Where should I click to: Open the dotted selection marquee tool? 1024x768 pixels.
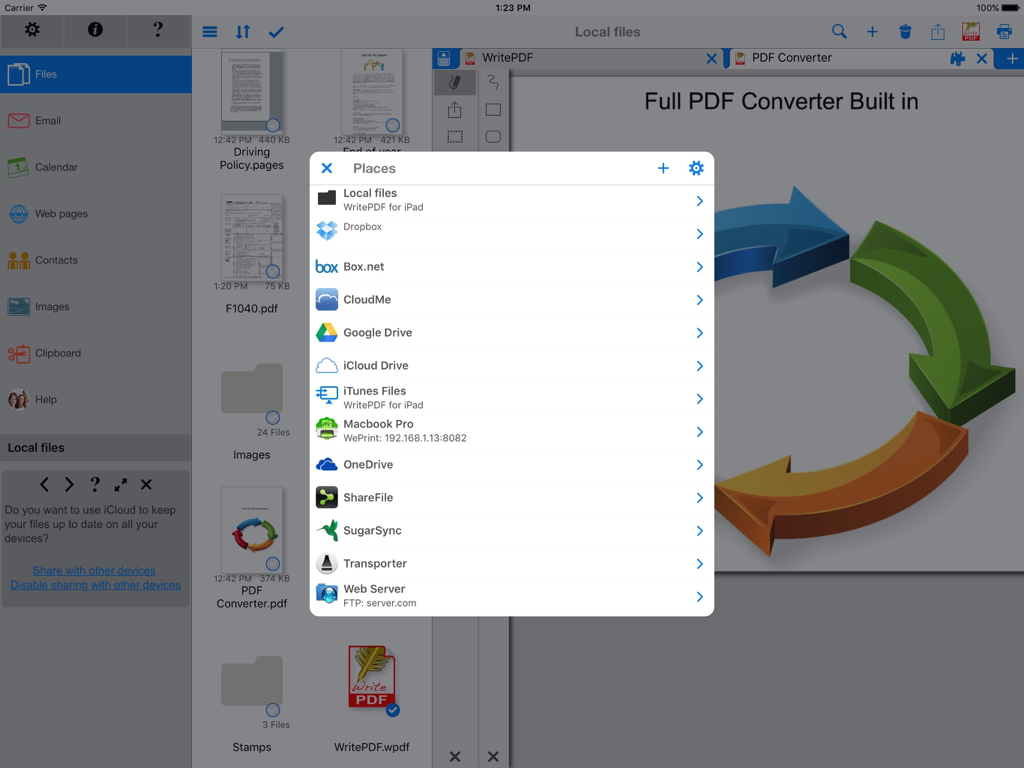tap(455, 136)
